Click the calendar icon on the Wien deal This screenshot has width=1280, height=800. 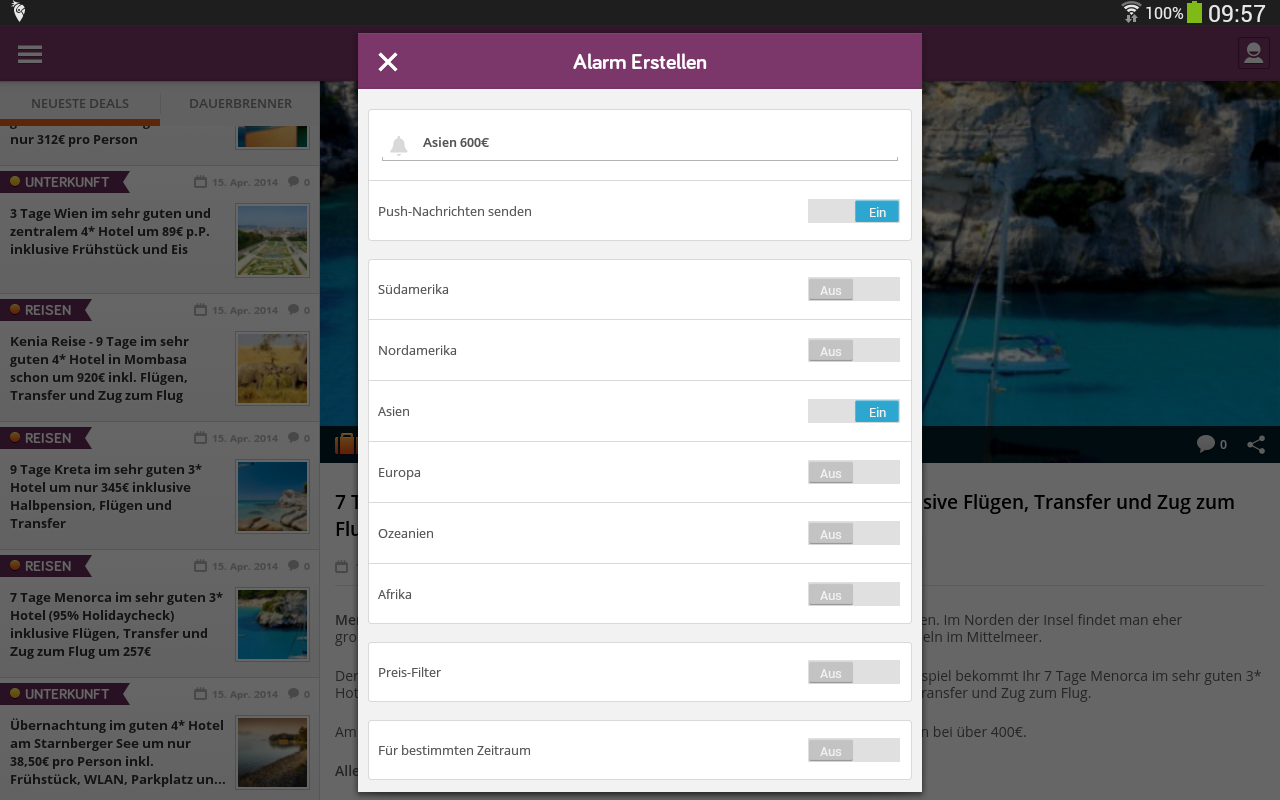pos(200,182)
